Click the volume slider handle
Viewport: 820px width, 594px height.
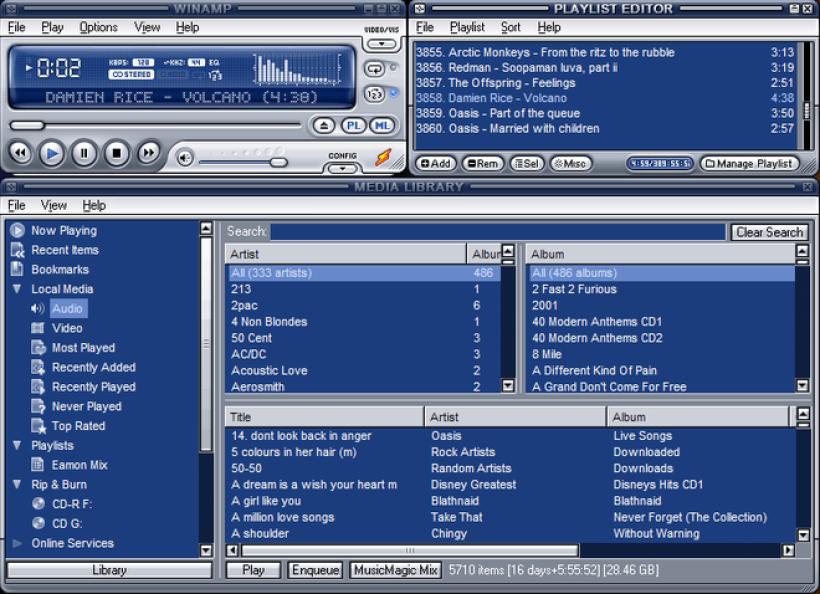point(278,162)
